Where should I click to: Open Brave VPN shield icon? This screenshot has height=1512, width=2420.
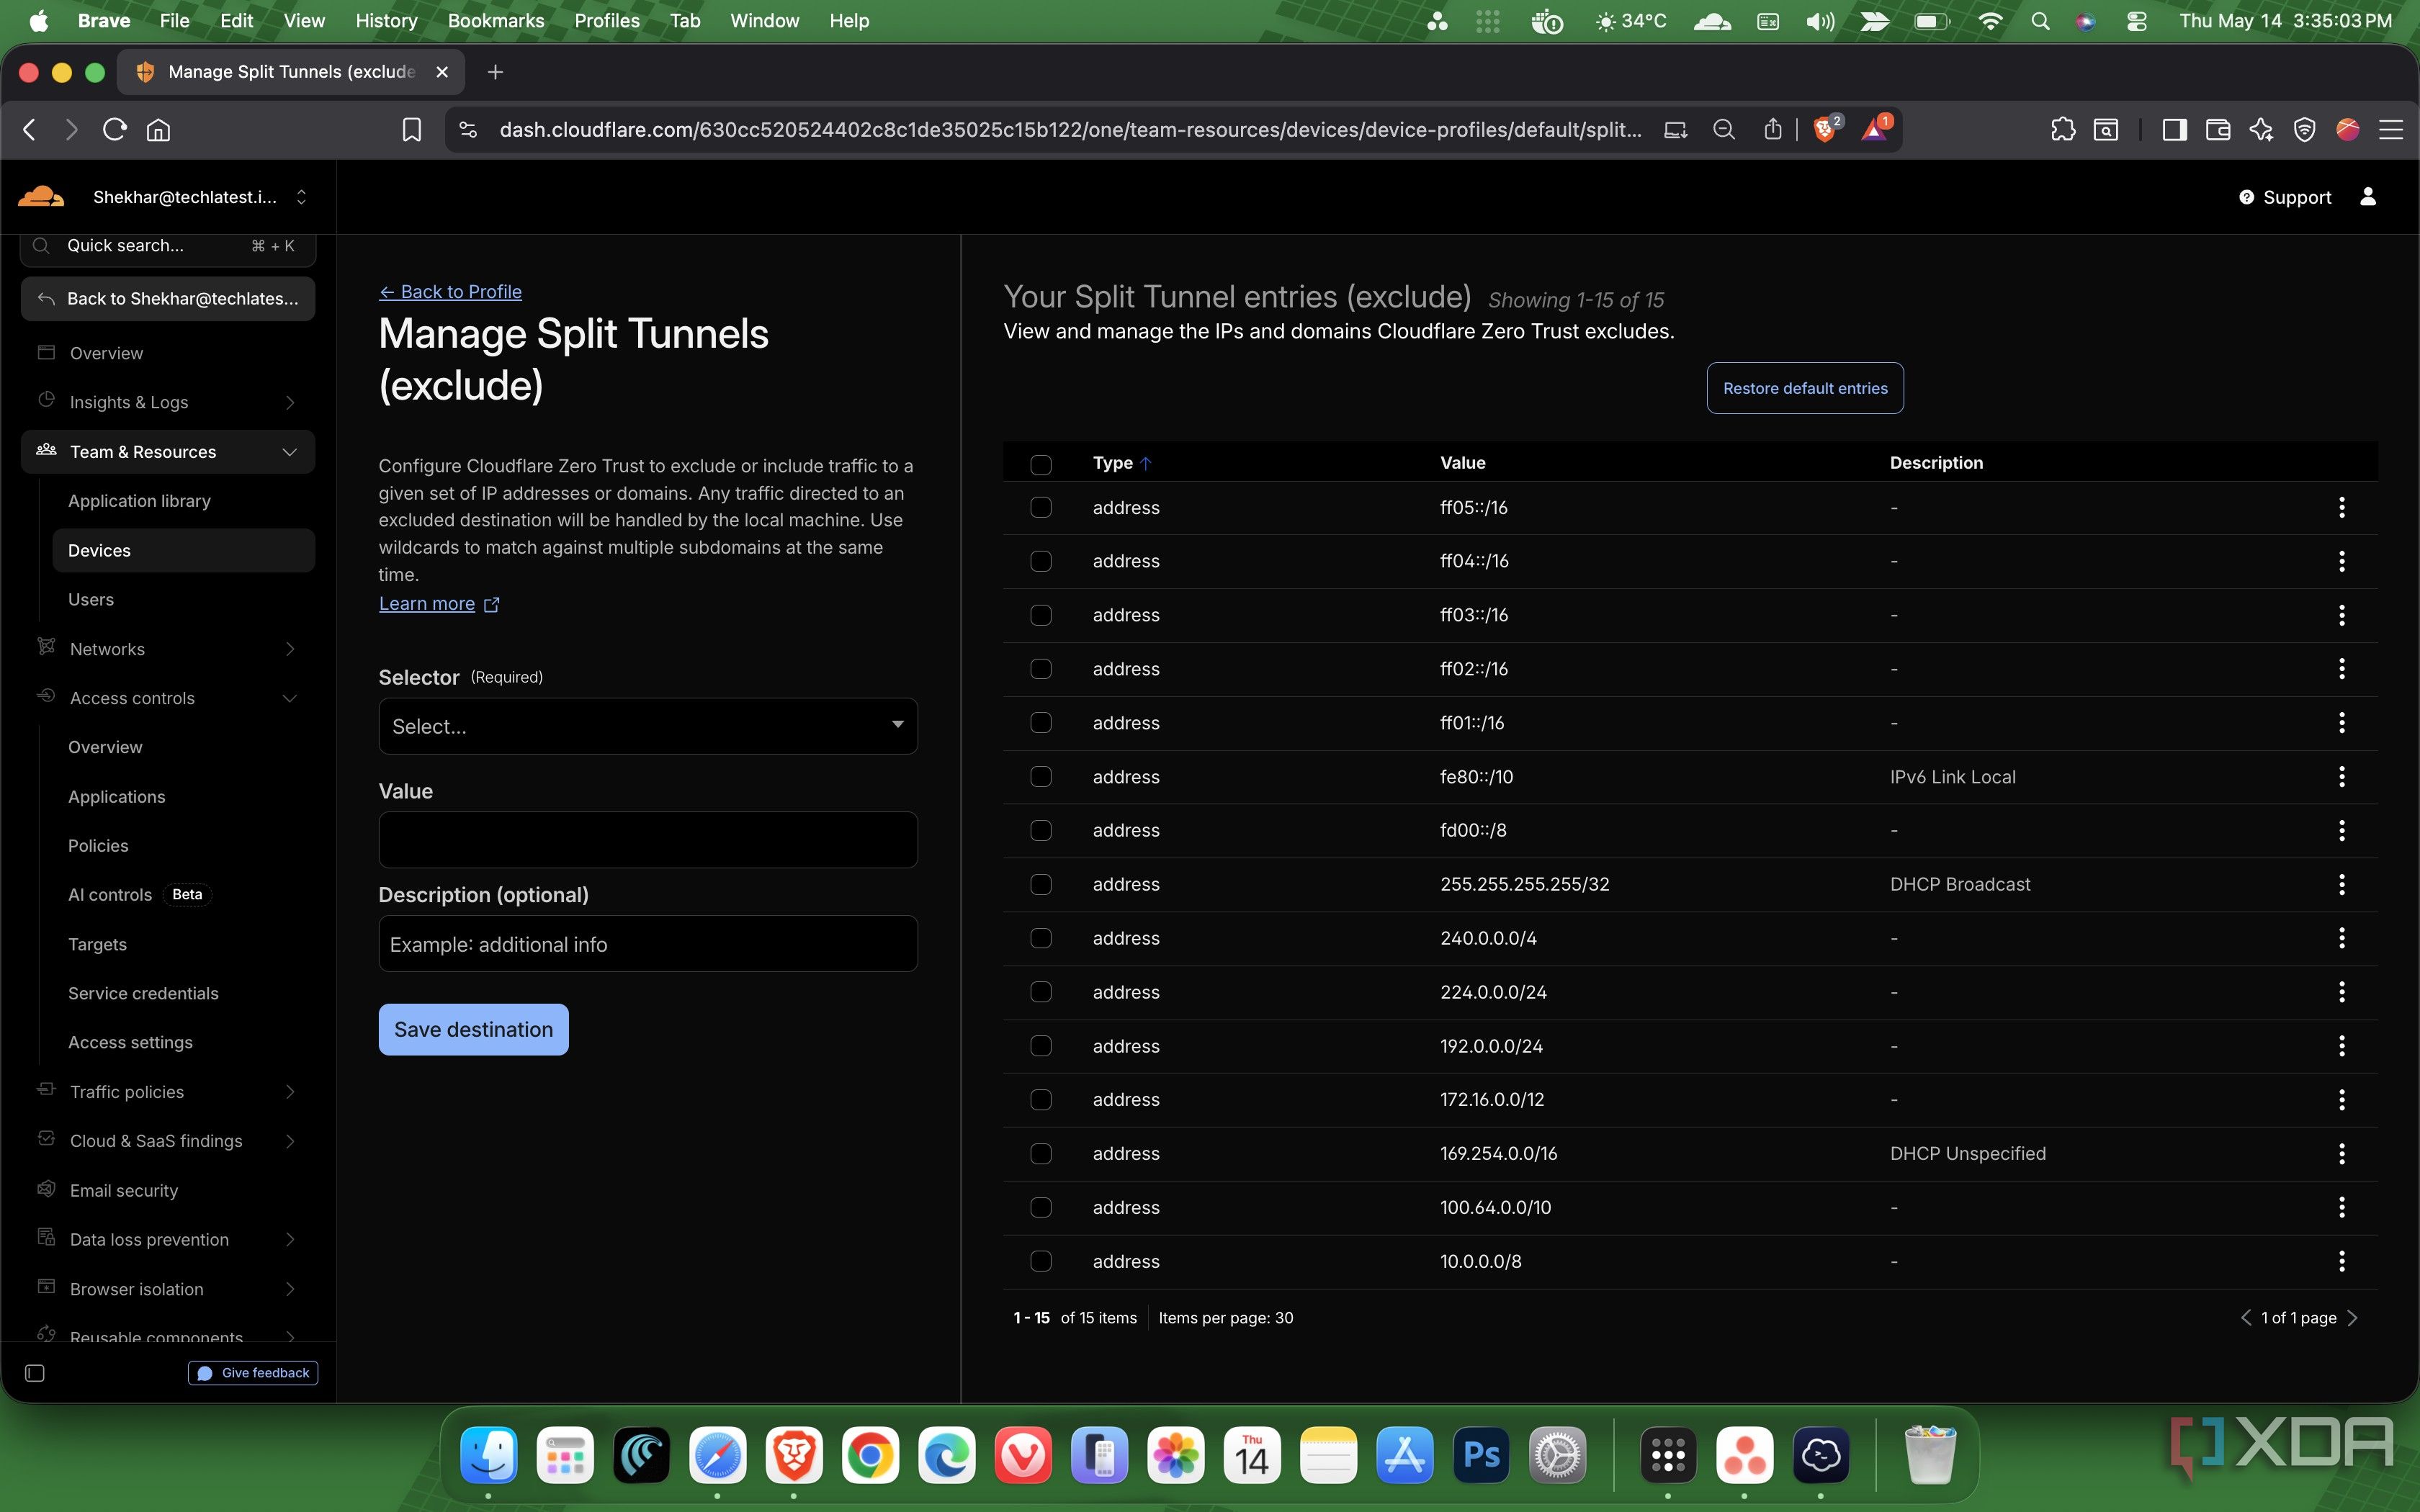[x=2304, y=130]
